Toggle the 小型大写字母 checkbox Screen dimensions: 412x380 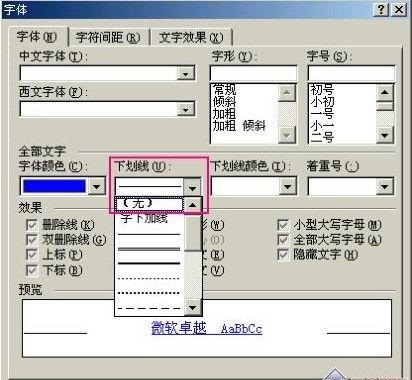tap(283, 225)
